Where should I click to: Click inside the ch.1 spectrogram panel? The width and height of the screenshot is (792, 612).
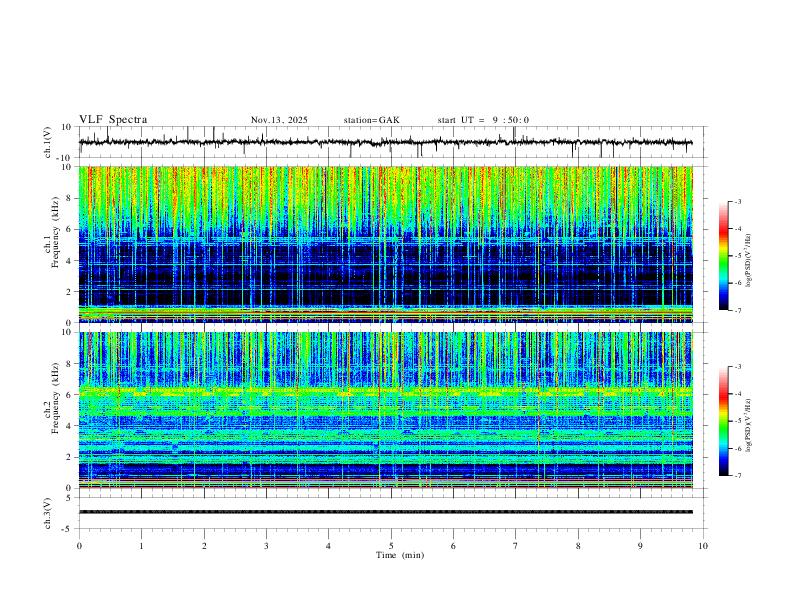(385, 244)
